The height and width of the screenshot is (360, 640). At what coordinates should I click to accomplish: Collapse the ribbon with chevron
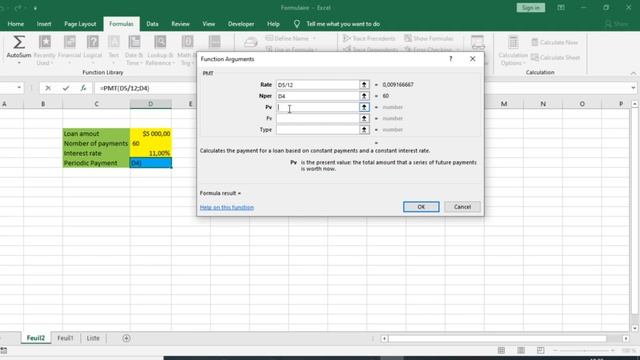(633, 73)
